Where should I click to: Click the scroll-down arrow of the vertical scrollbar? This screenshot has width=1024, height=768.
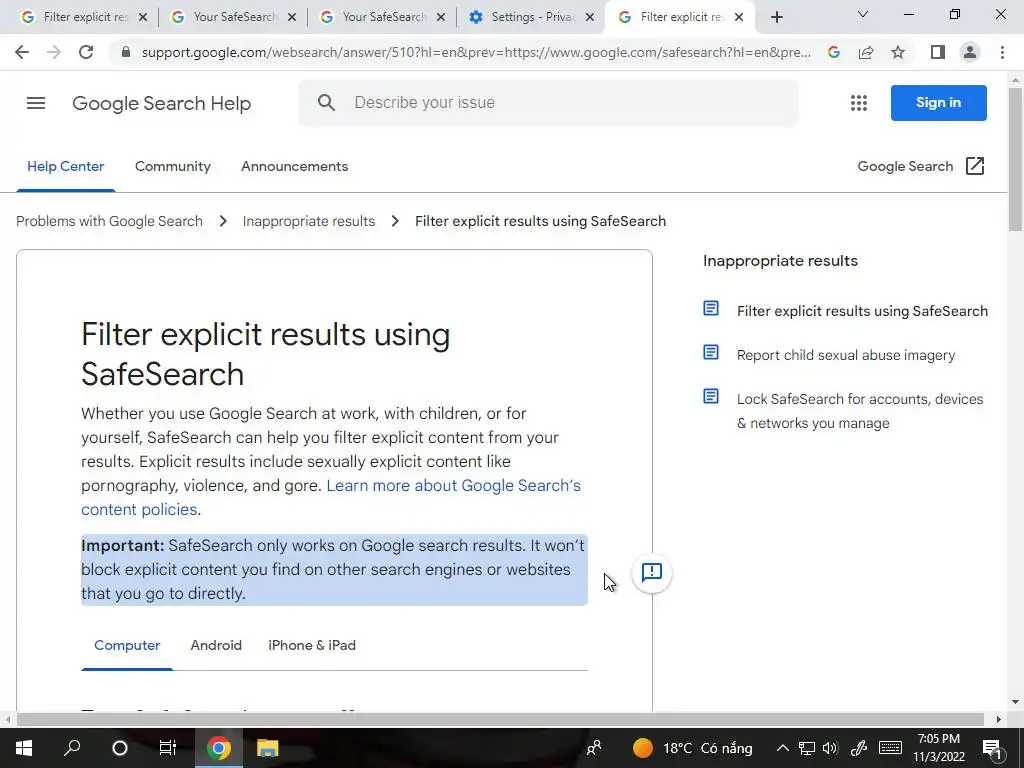click(1015, 702)
